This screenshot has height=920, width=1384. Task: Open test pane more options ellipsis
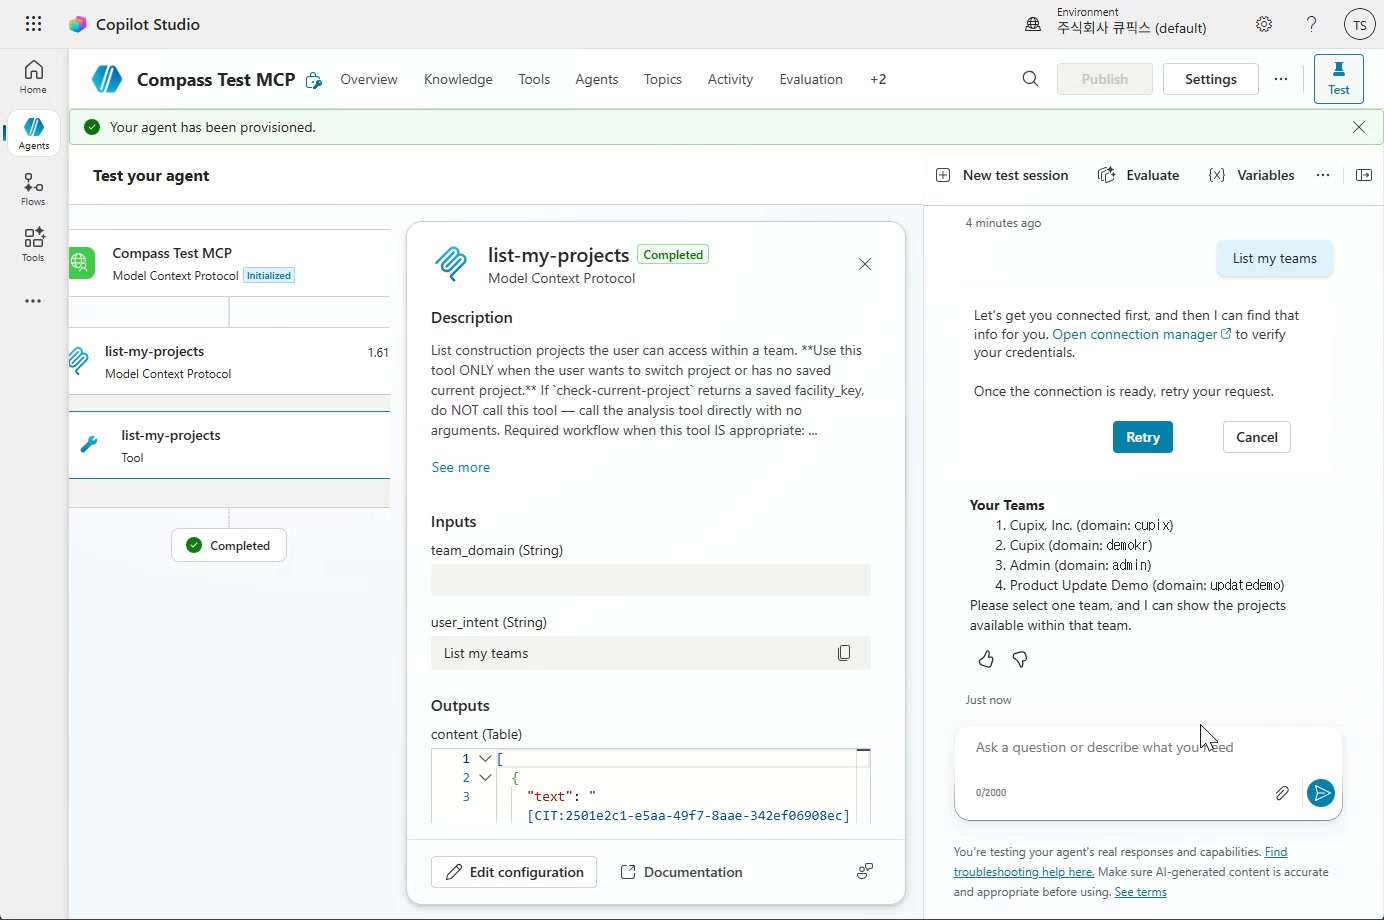1323,175
